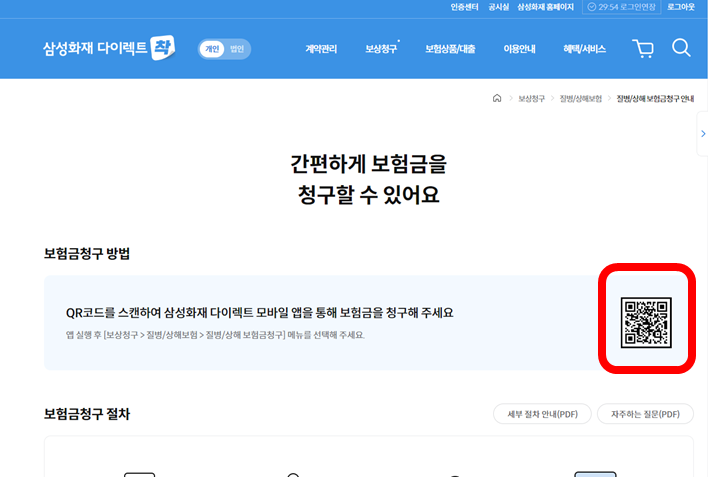Open 세부 절차 안내(PDF) button
This screenshot has height=477, width=708.
[x=542, y=414]
